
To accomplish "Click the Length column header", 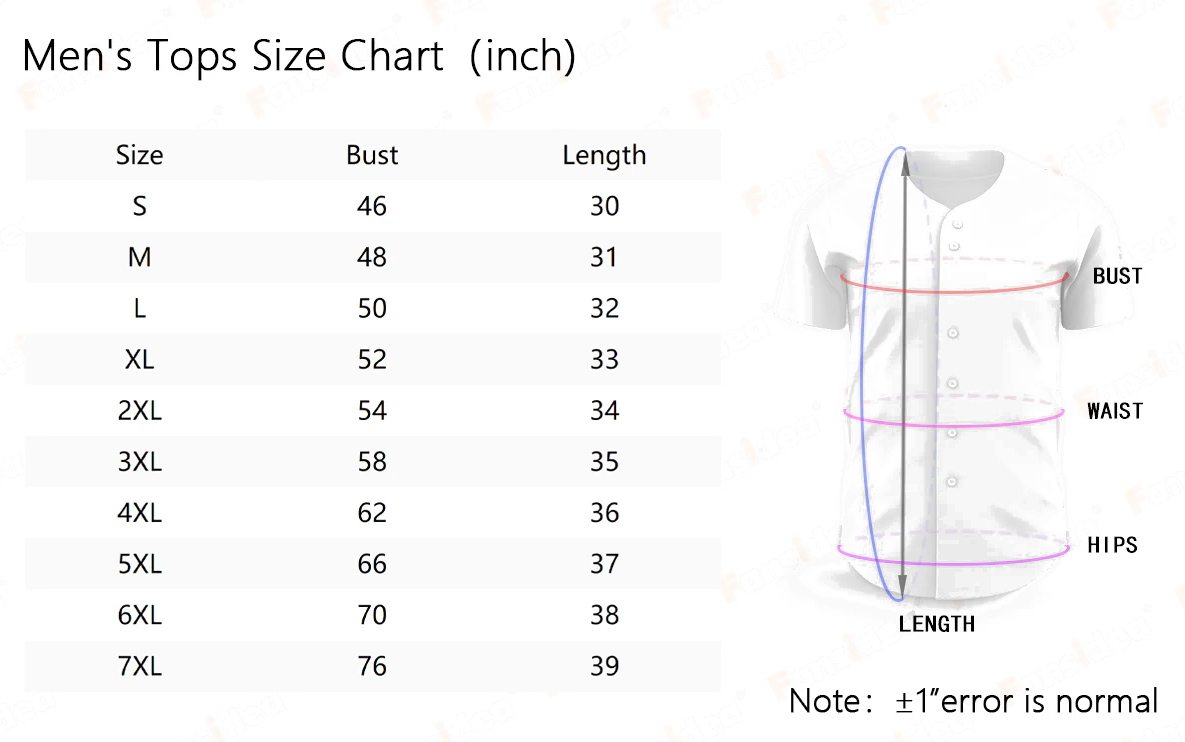I will 604,156.
